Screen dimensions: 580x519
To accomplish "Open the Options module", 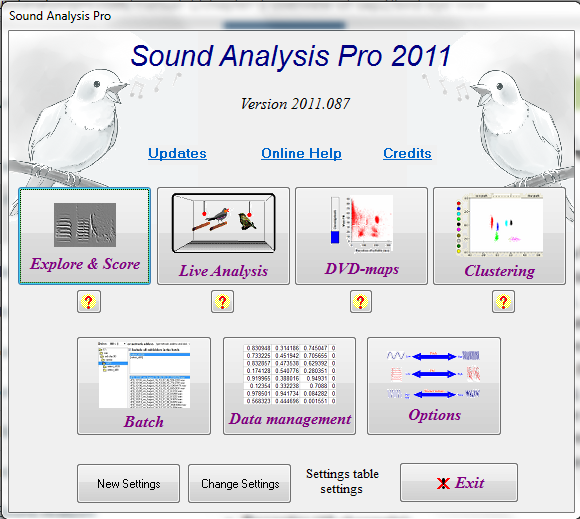I will pos(434,386).
